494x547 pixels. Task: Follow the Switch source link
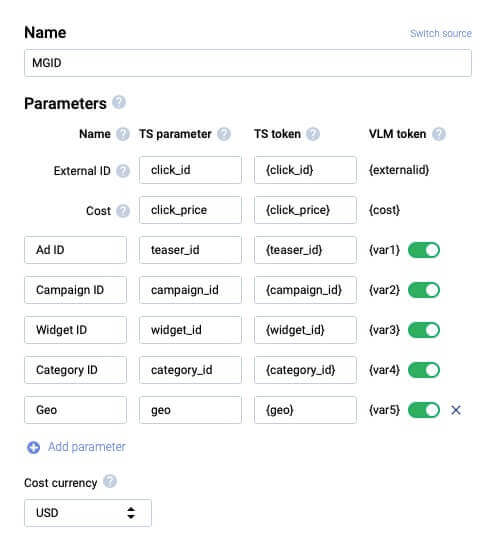(441, 33)
